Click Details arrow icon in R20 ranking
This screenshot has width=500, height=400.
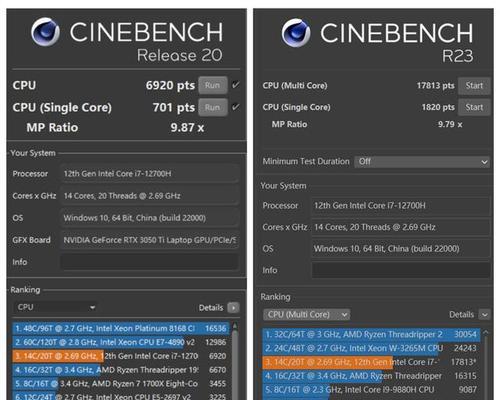coord(233,307)
